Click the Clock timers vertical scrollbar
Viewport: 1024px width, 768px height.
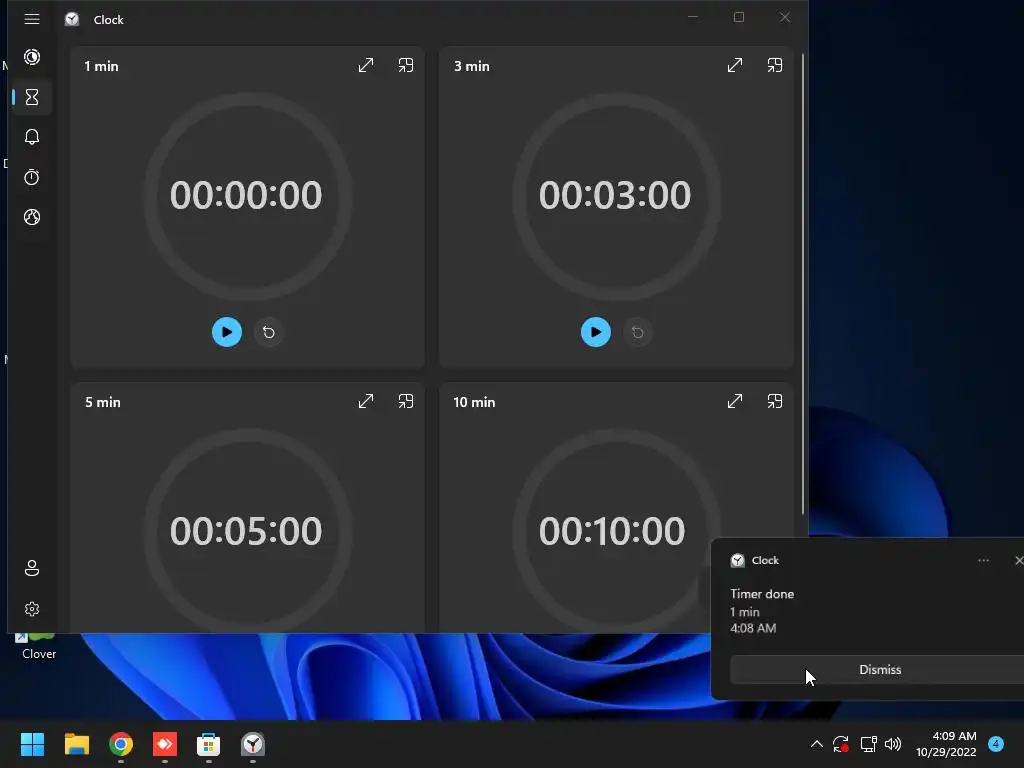[x=803, y=284]
